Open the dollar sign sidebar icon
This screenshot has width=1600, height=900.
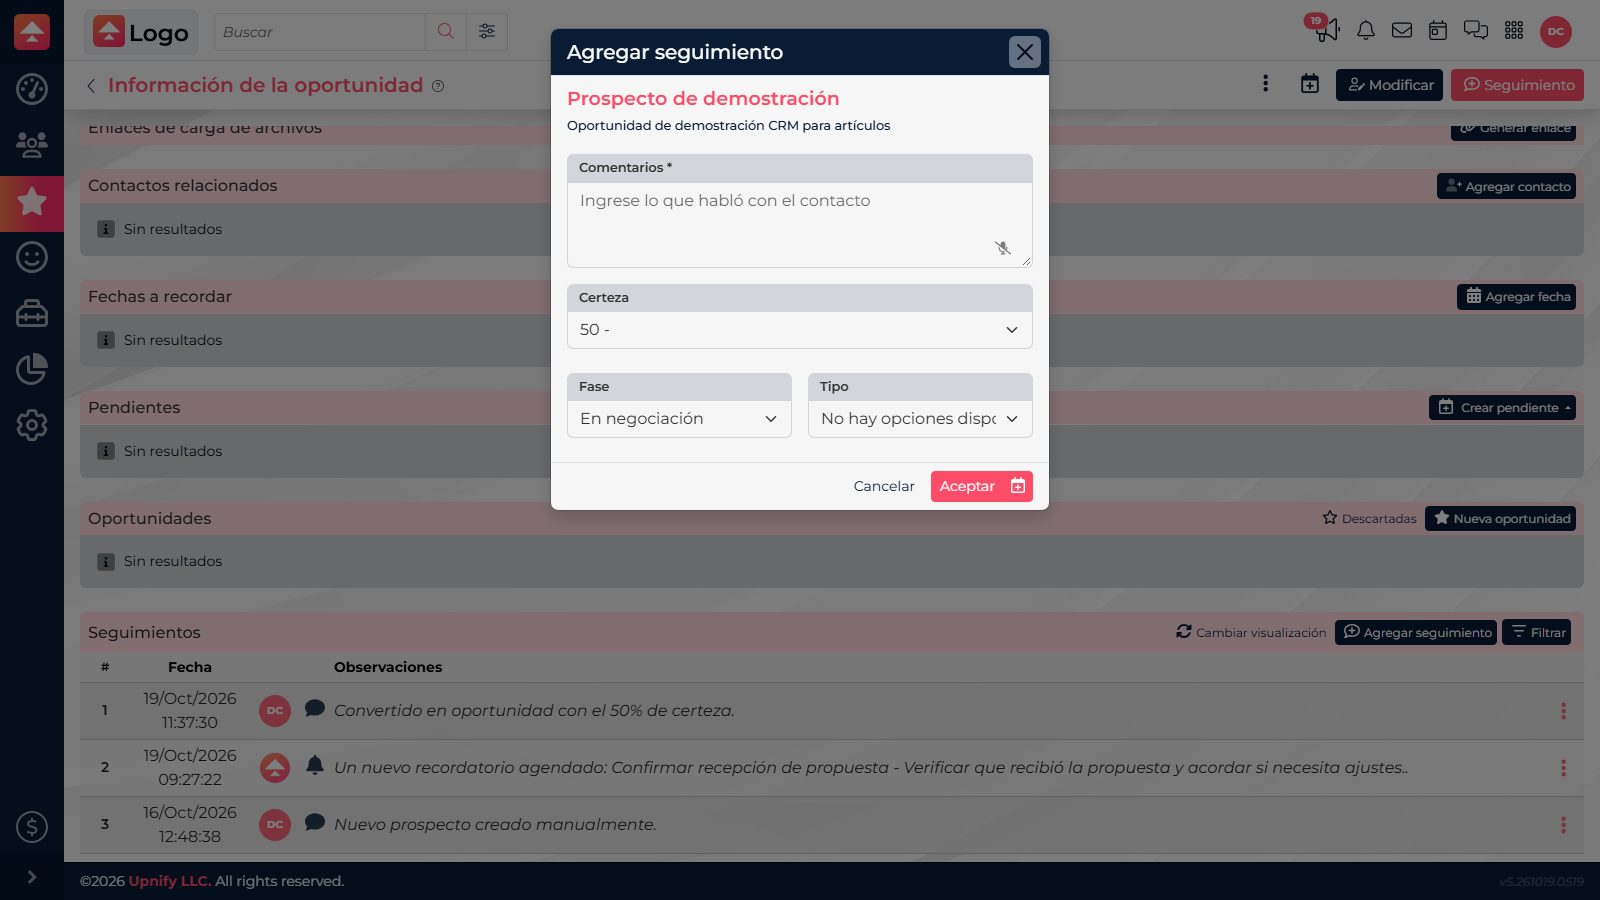point(32,827)
